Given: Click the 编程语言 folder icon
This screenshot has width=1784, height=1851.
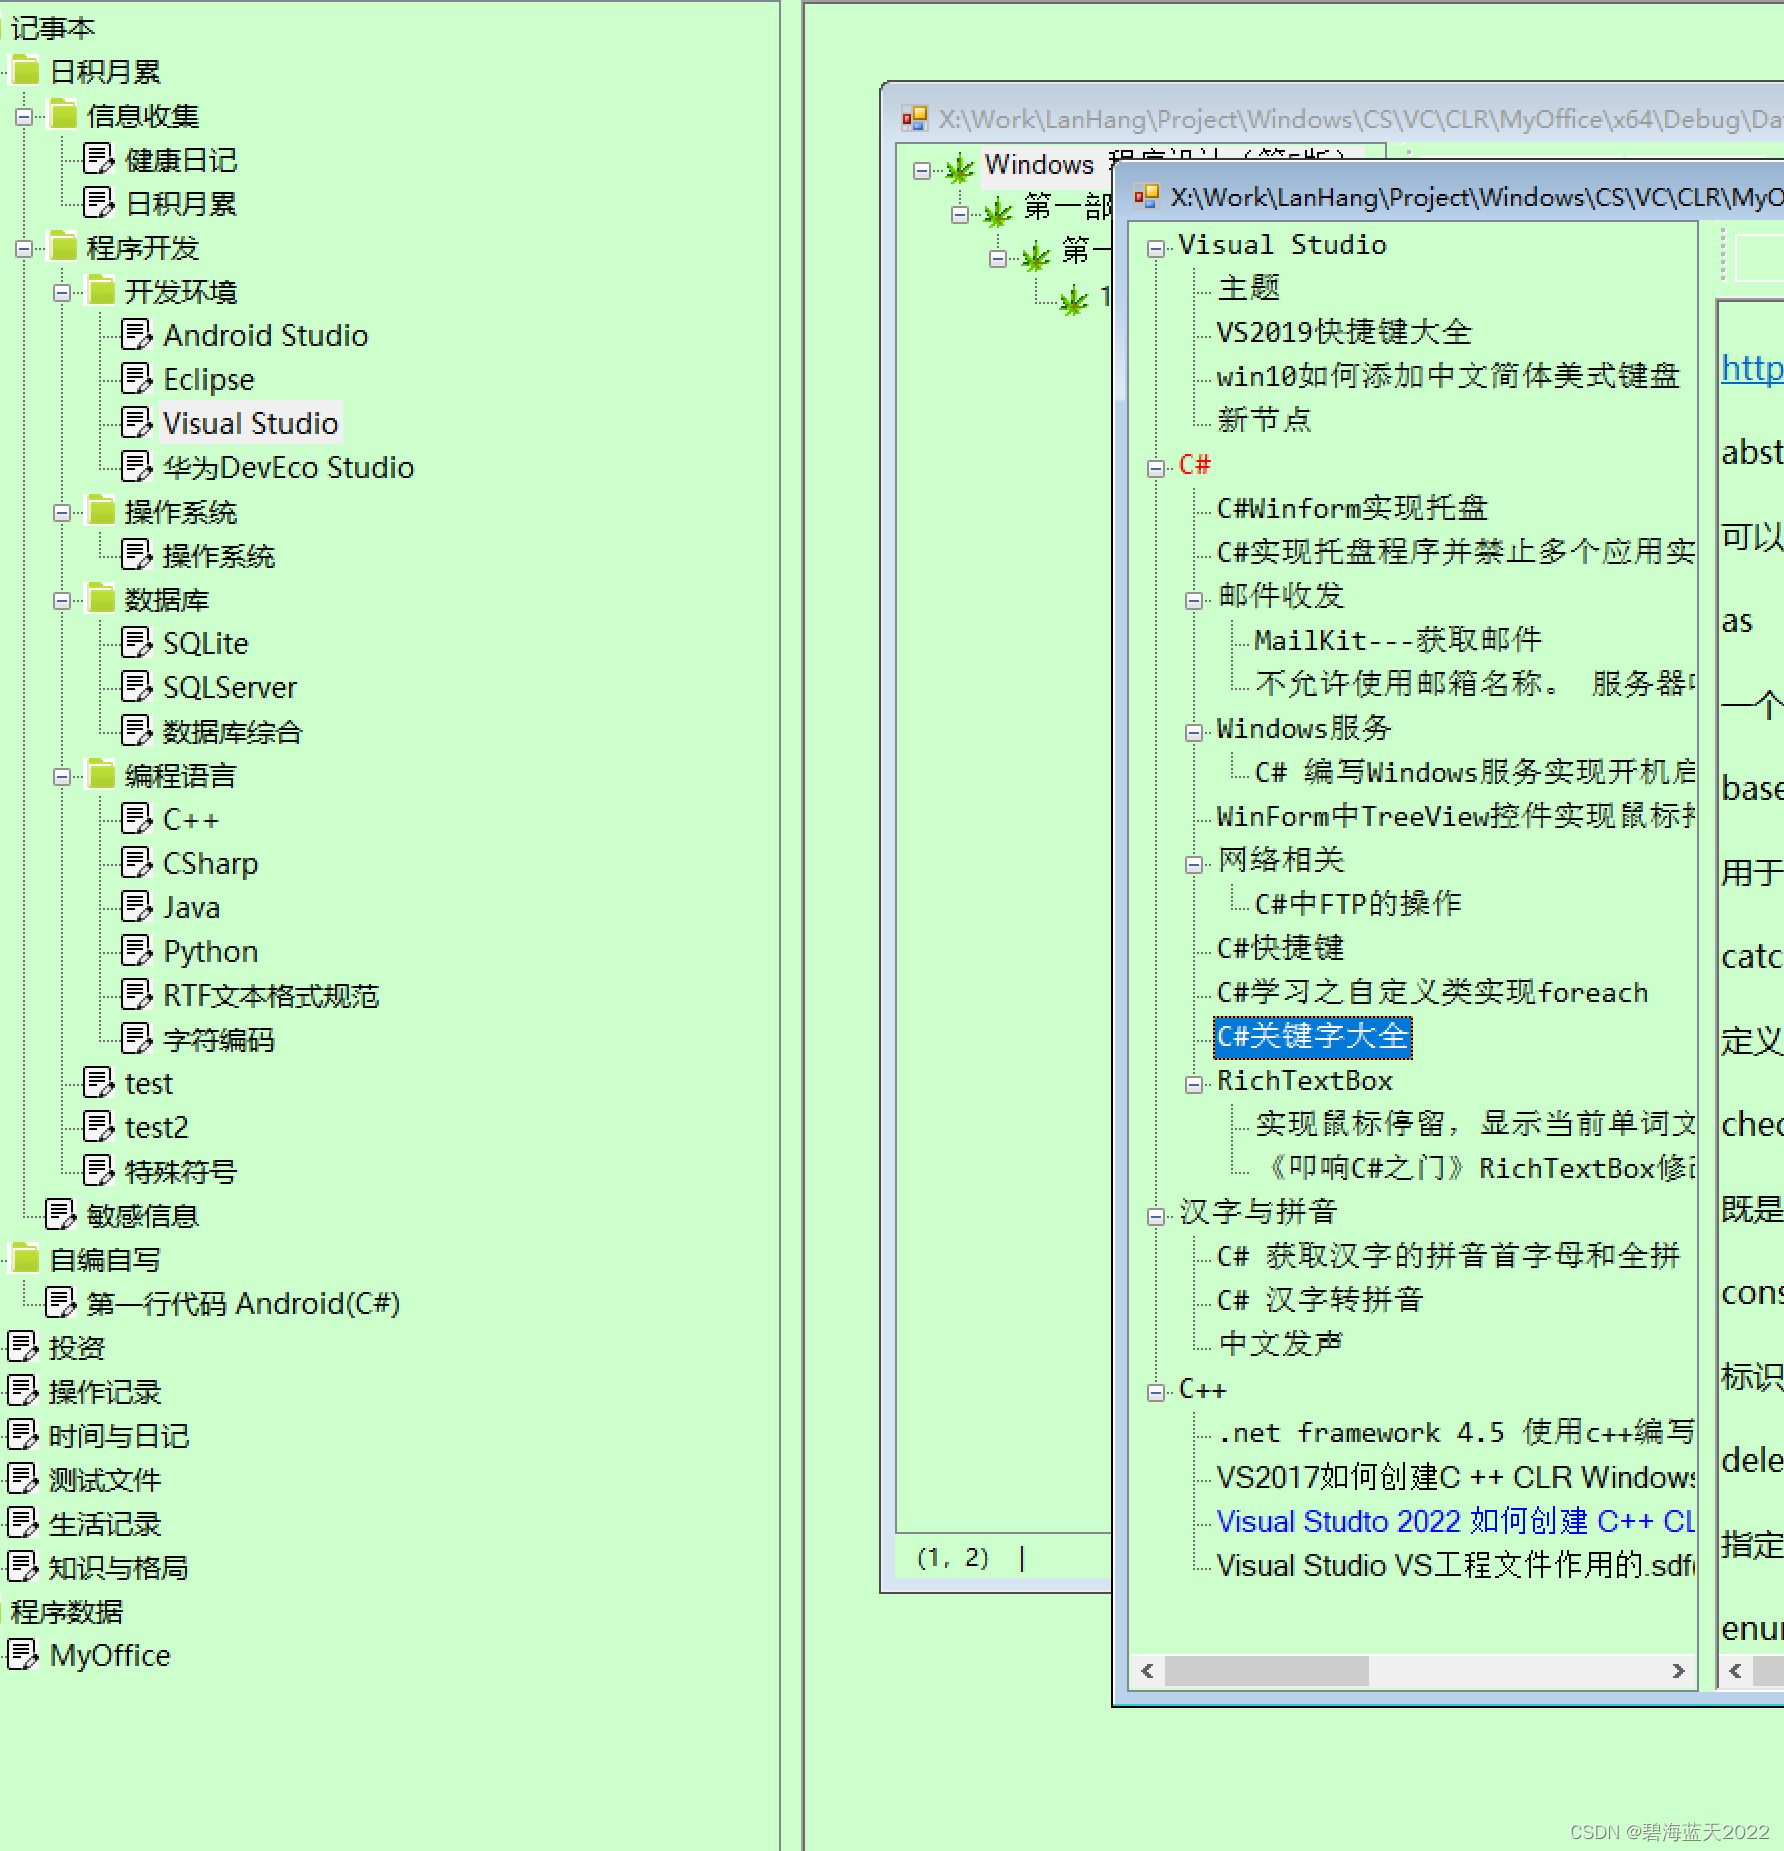Looking at the screenshot, I should [101, 775].
